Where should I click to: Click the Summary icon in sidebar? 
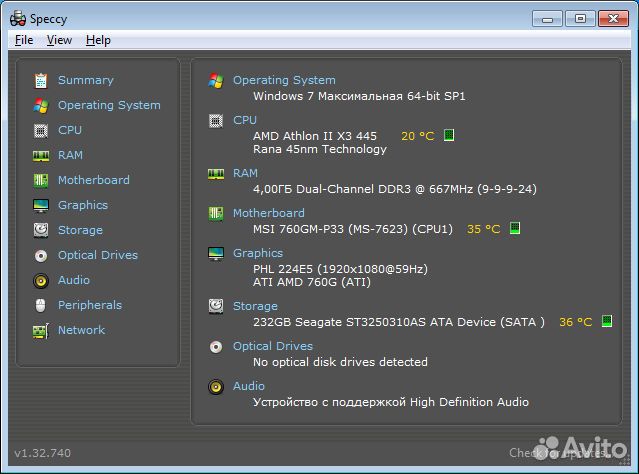point(40,80)
